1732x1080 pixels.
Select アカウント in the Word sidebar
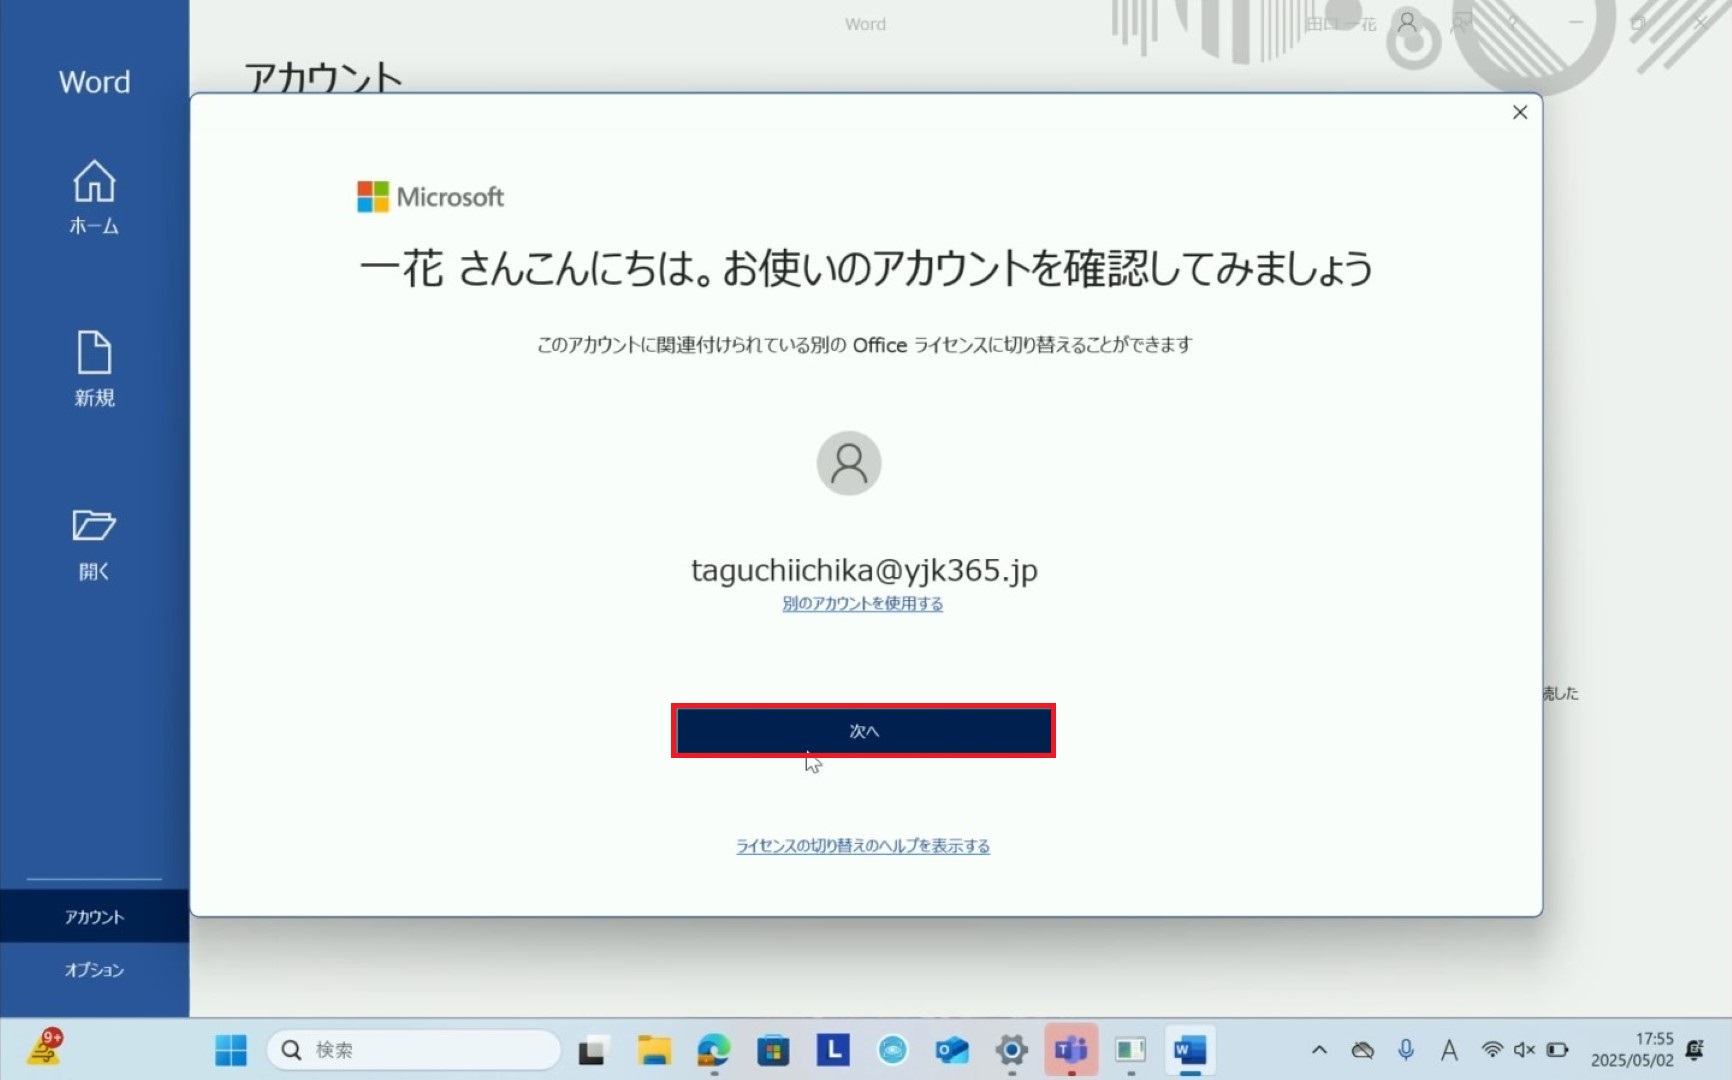(x=94, y=916)
